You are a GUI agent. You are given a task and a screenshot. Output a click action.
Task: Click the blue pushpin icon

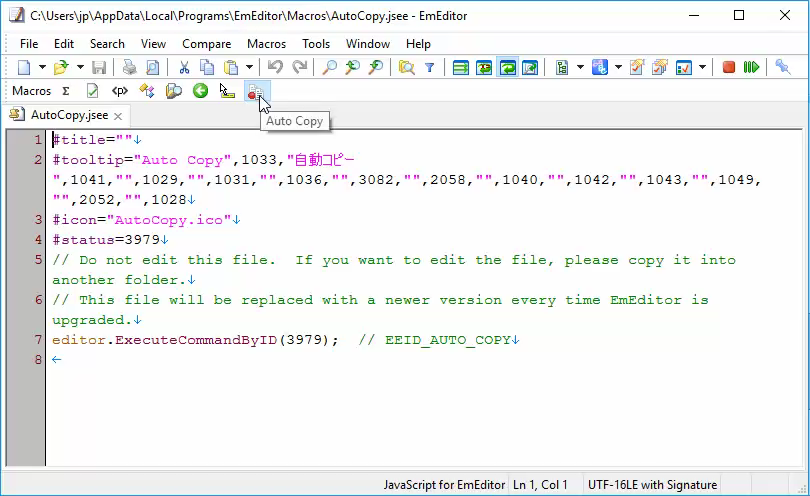[x=782, y=67]
